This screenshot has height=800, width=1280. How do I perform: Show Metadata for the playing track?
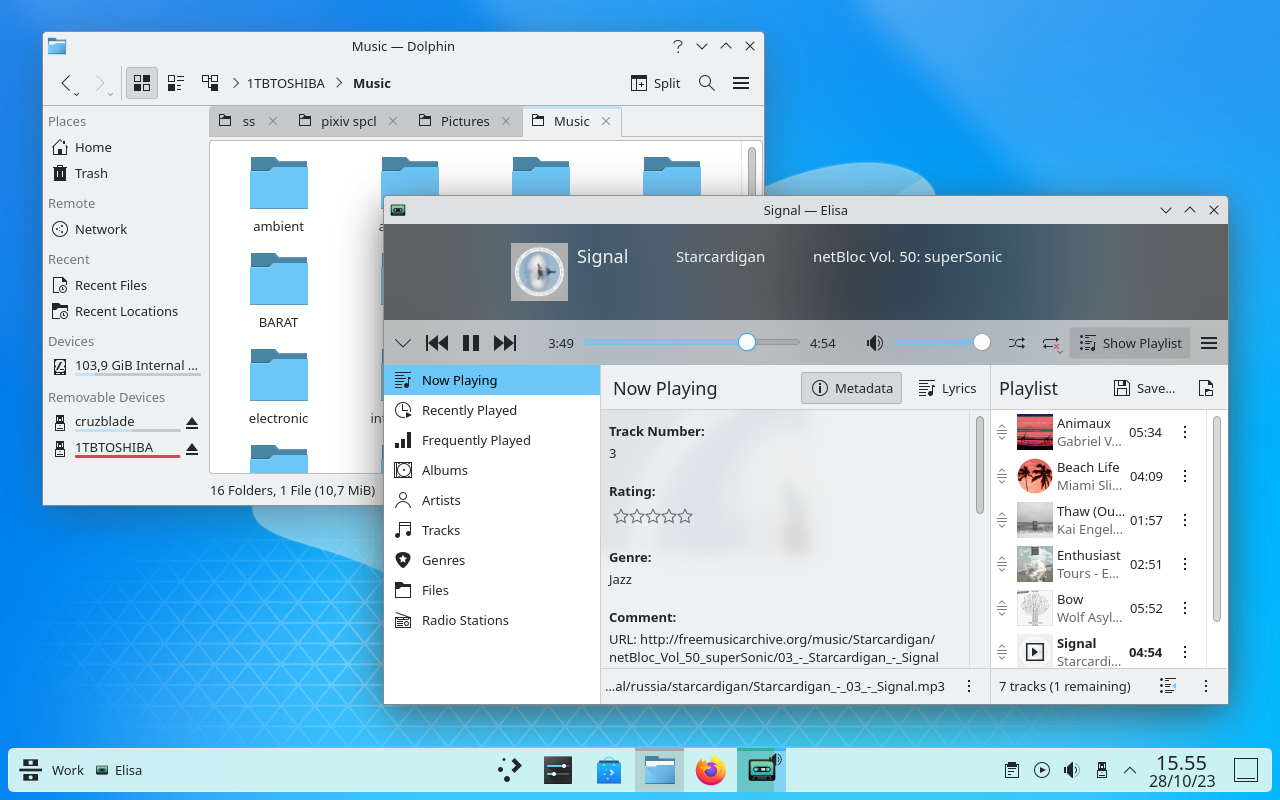851,388
